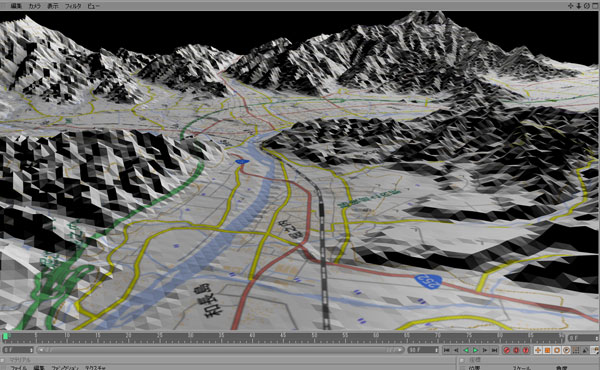Play the animation forwards with green arrow
Image resolution: width=600 pixels, height=370 pixels.
tap(475, 350)
